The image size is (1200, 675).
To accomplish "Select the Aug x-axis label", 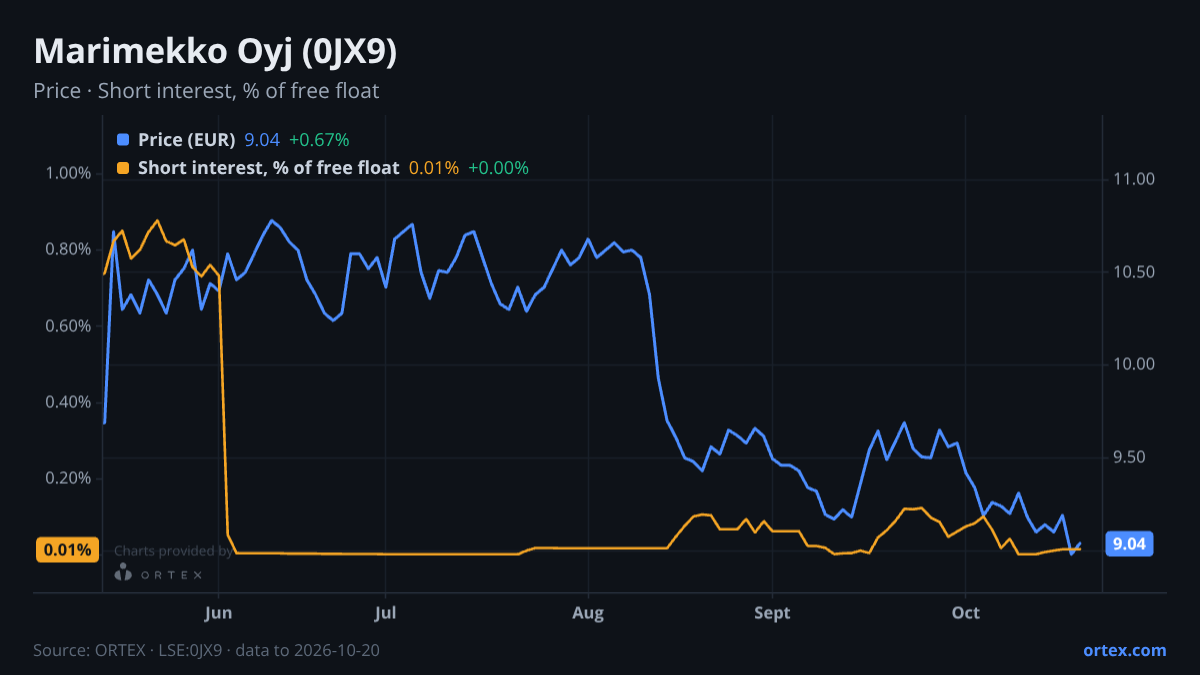I will 588,613.
